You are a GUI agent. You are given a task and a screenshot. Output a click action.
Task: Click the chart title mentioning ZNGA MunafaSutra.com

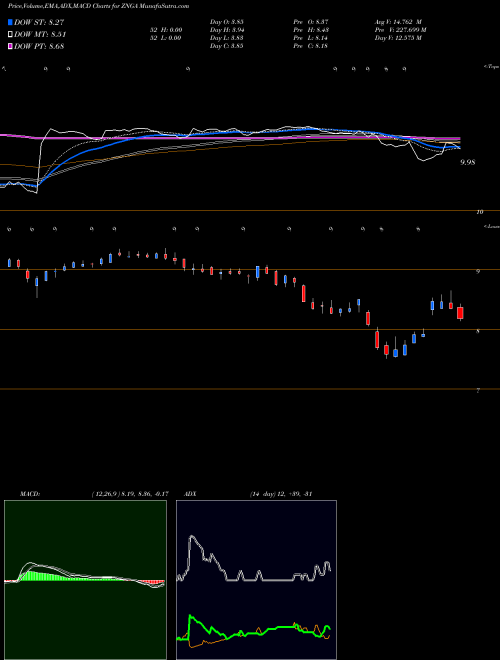tap(98, 6)
